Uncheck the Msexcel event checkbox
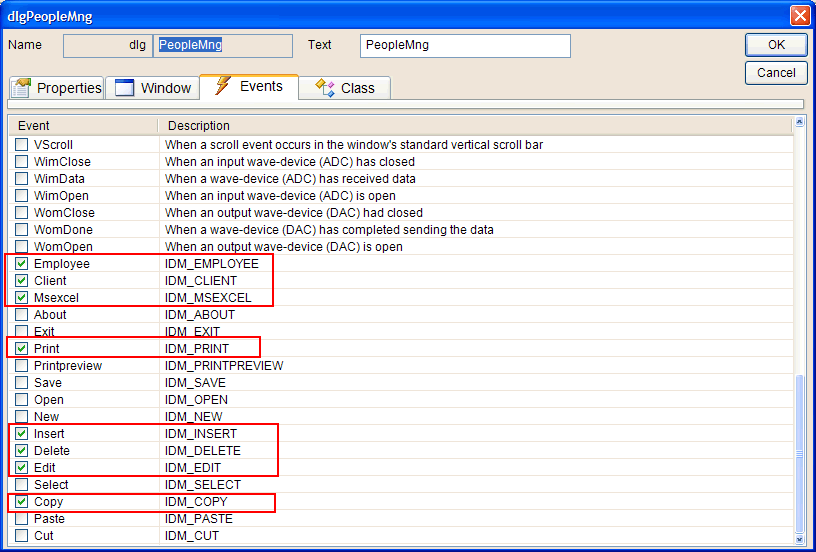This screenshot has width=816, height=552. [21, 298]
